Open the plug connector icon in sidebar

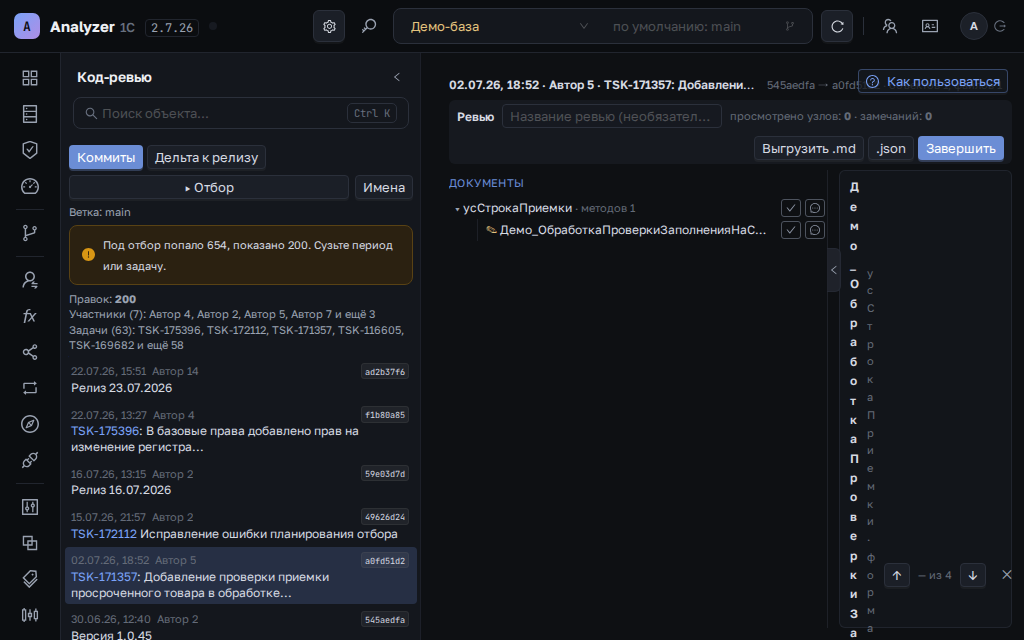pos(30,460)
